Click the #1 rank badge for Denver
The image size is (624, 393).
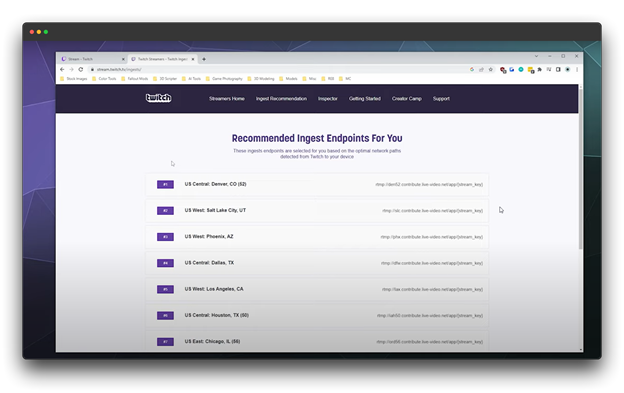point(165,185)
